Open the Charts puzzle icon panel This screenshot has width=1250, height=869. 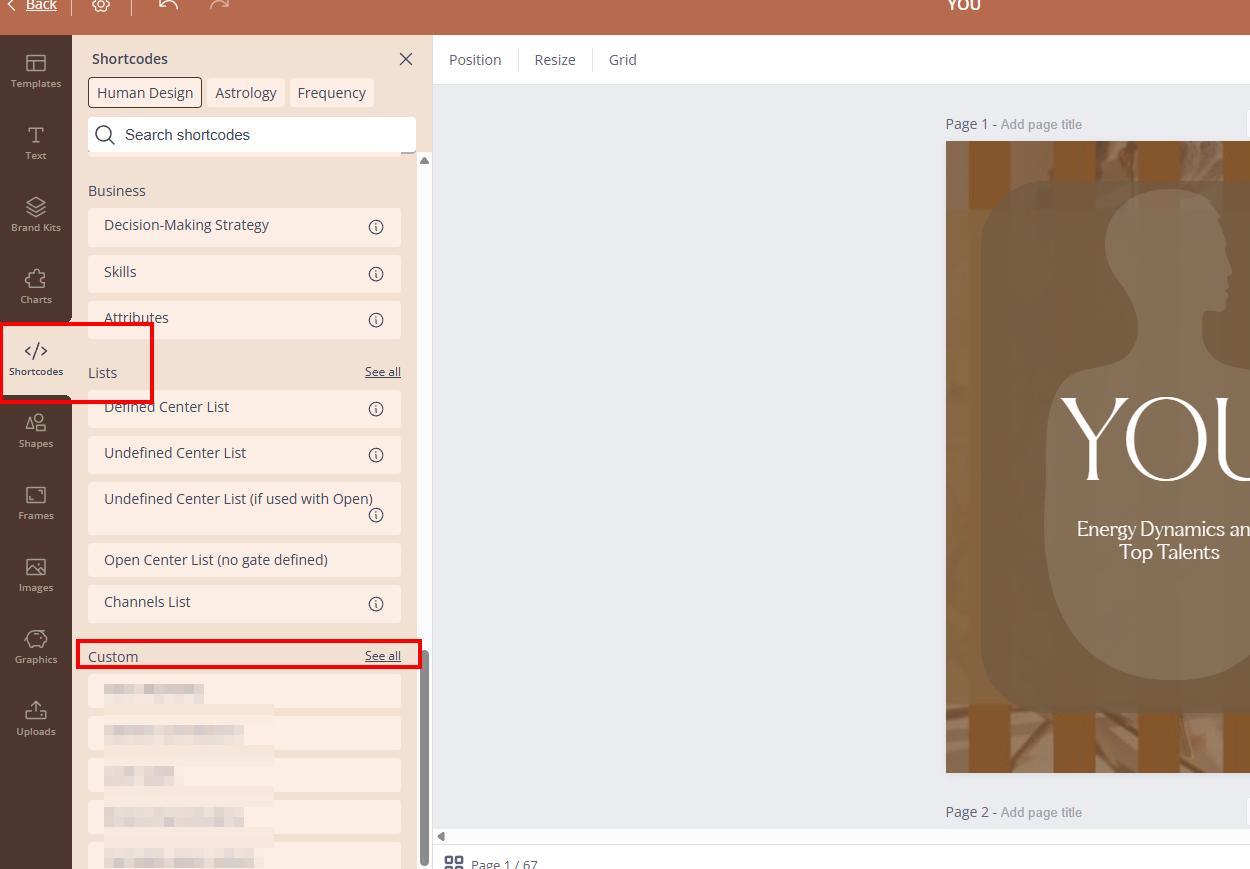point(36,287)
